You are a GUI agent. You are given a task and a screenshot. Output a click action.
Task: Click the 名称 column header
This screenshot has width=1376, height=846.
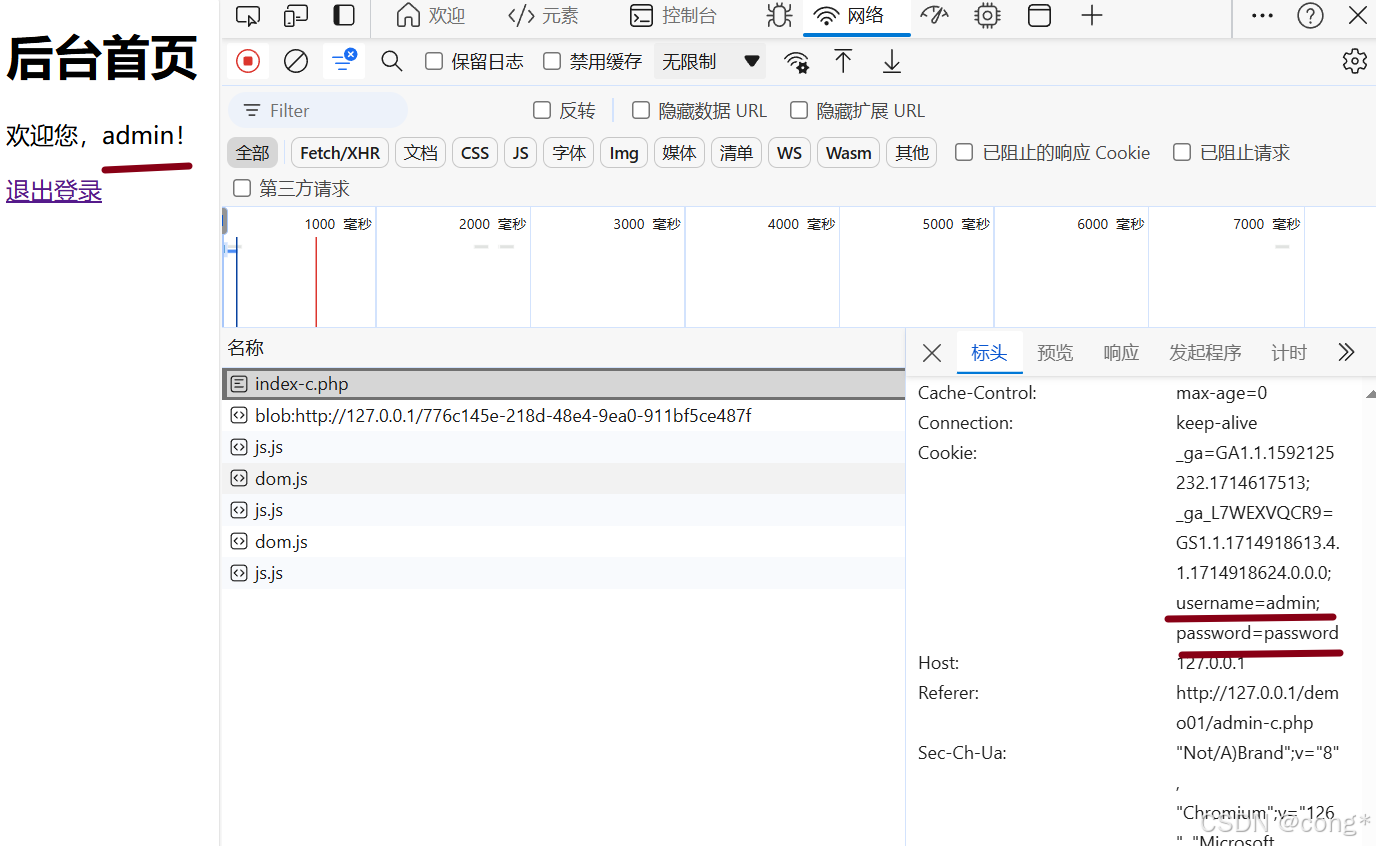click(x=245, y=348)
